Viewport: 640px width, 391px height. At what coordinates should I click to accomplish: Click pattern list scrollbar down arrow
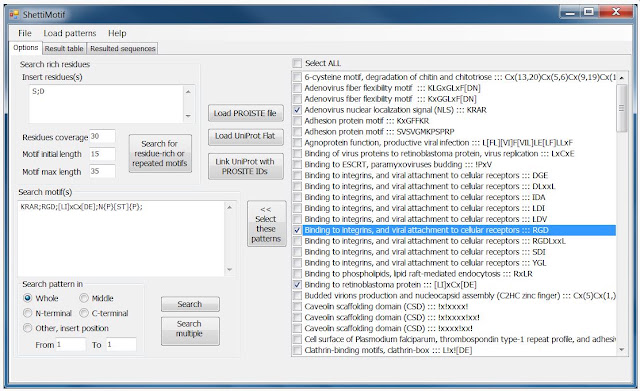coord(622,350)
